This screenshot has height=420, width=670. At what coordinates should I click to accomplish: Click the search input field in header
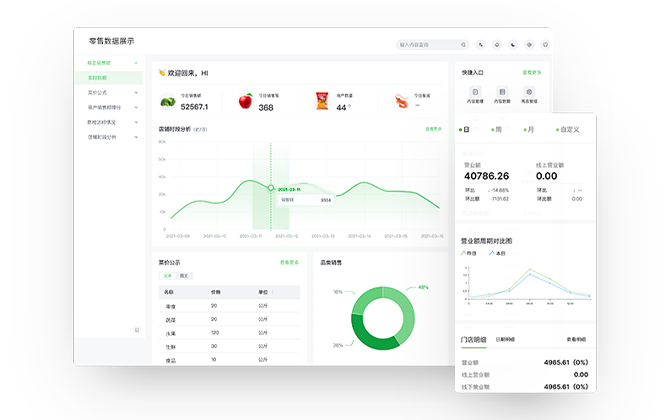tap(428, 45)
